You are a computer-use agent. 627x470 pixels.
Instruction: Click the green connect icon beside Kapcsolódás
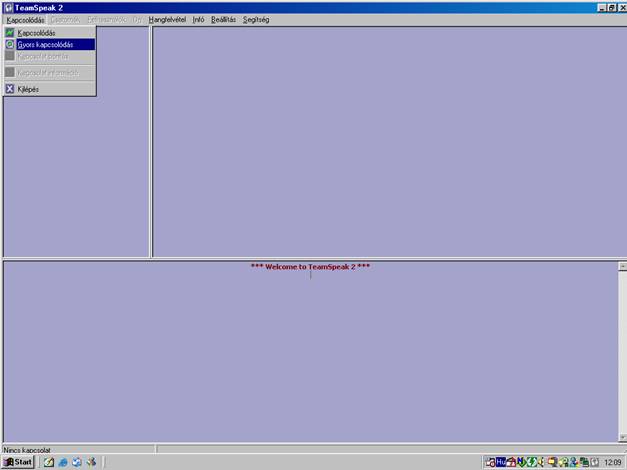[10, 33]
